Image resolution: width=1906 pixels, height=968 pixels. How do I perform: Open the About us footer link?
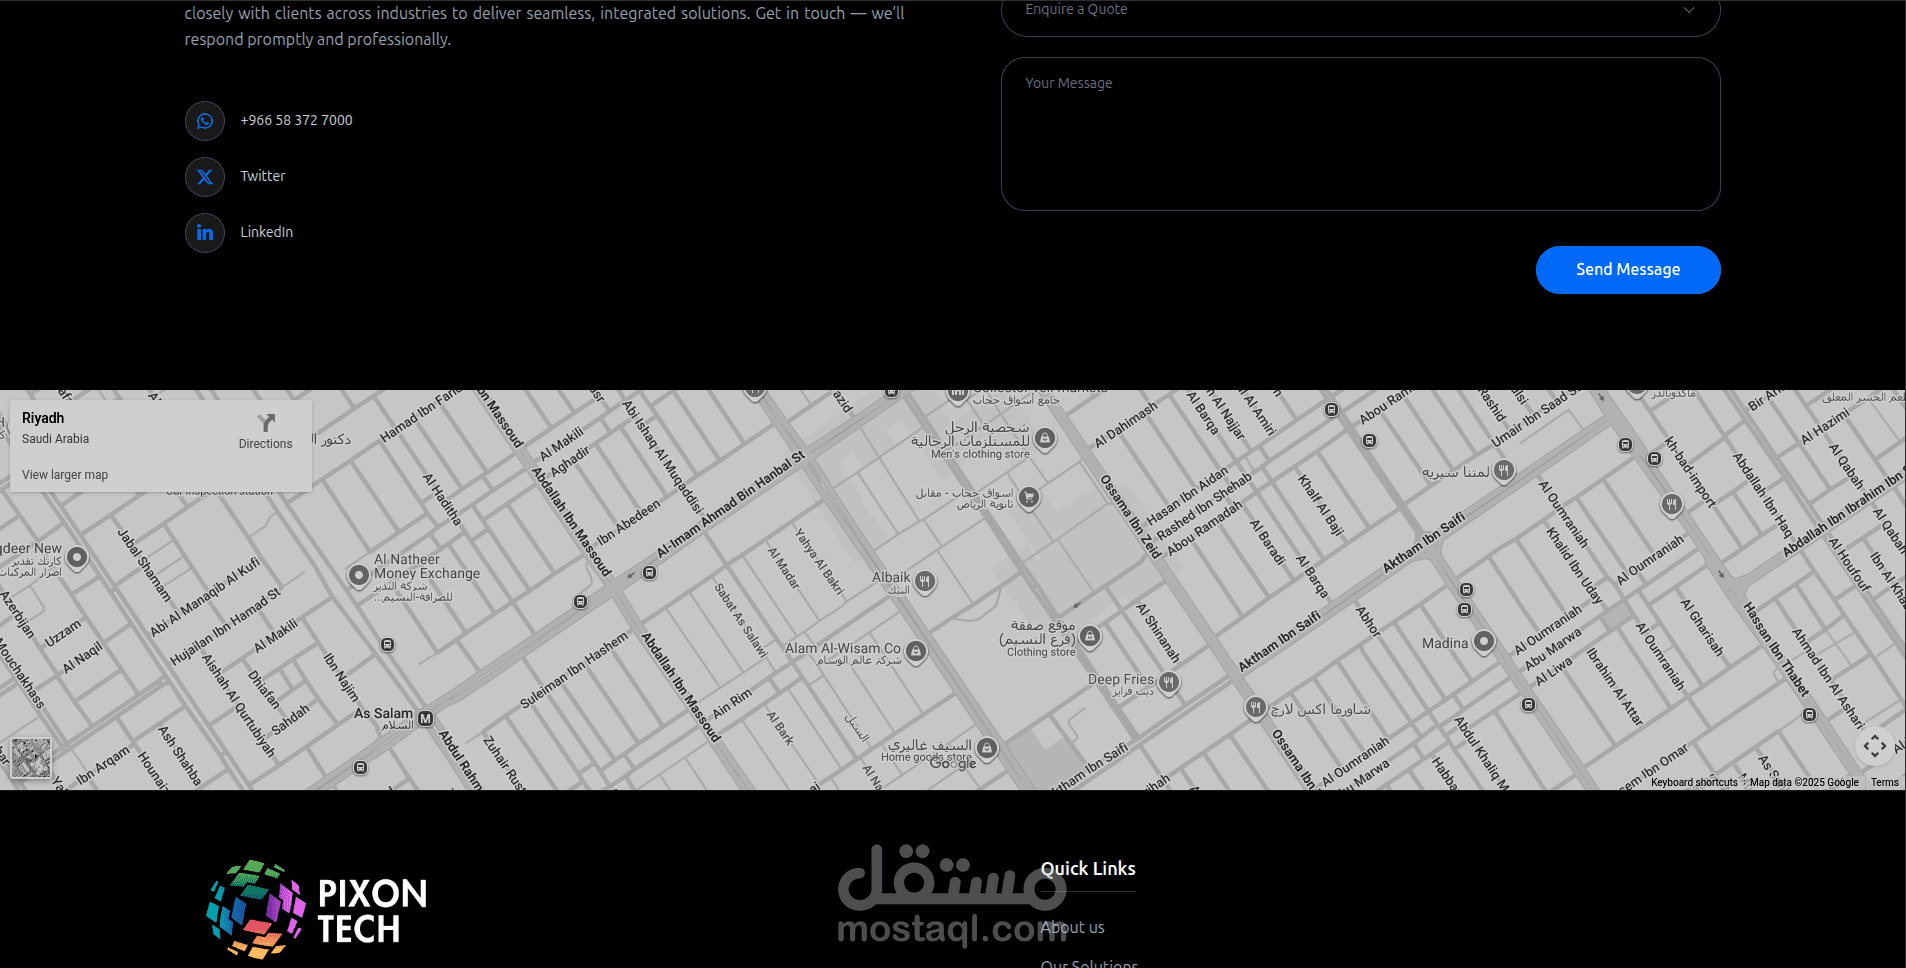click(1073, 928)
